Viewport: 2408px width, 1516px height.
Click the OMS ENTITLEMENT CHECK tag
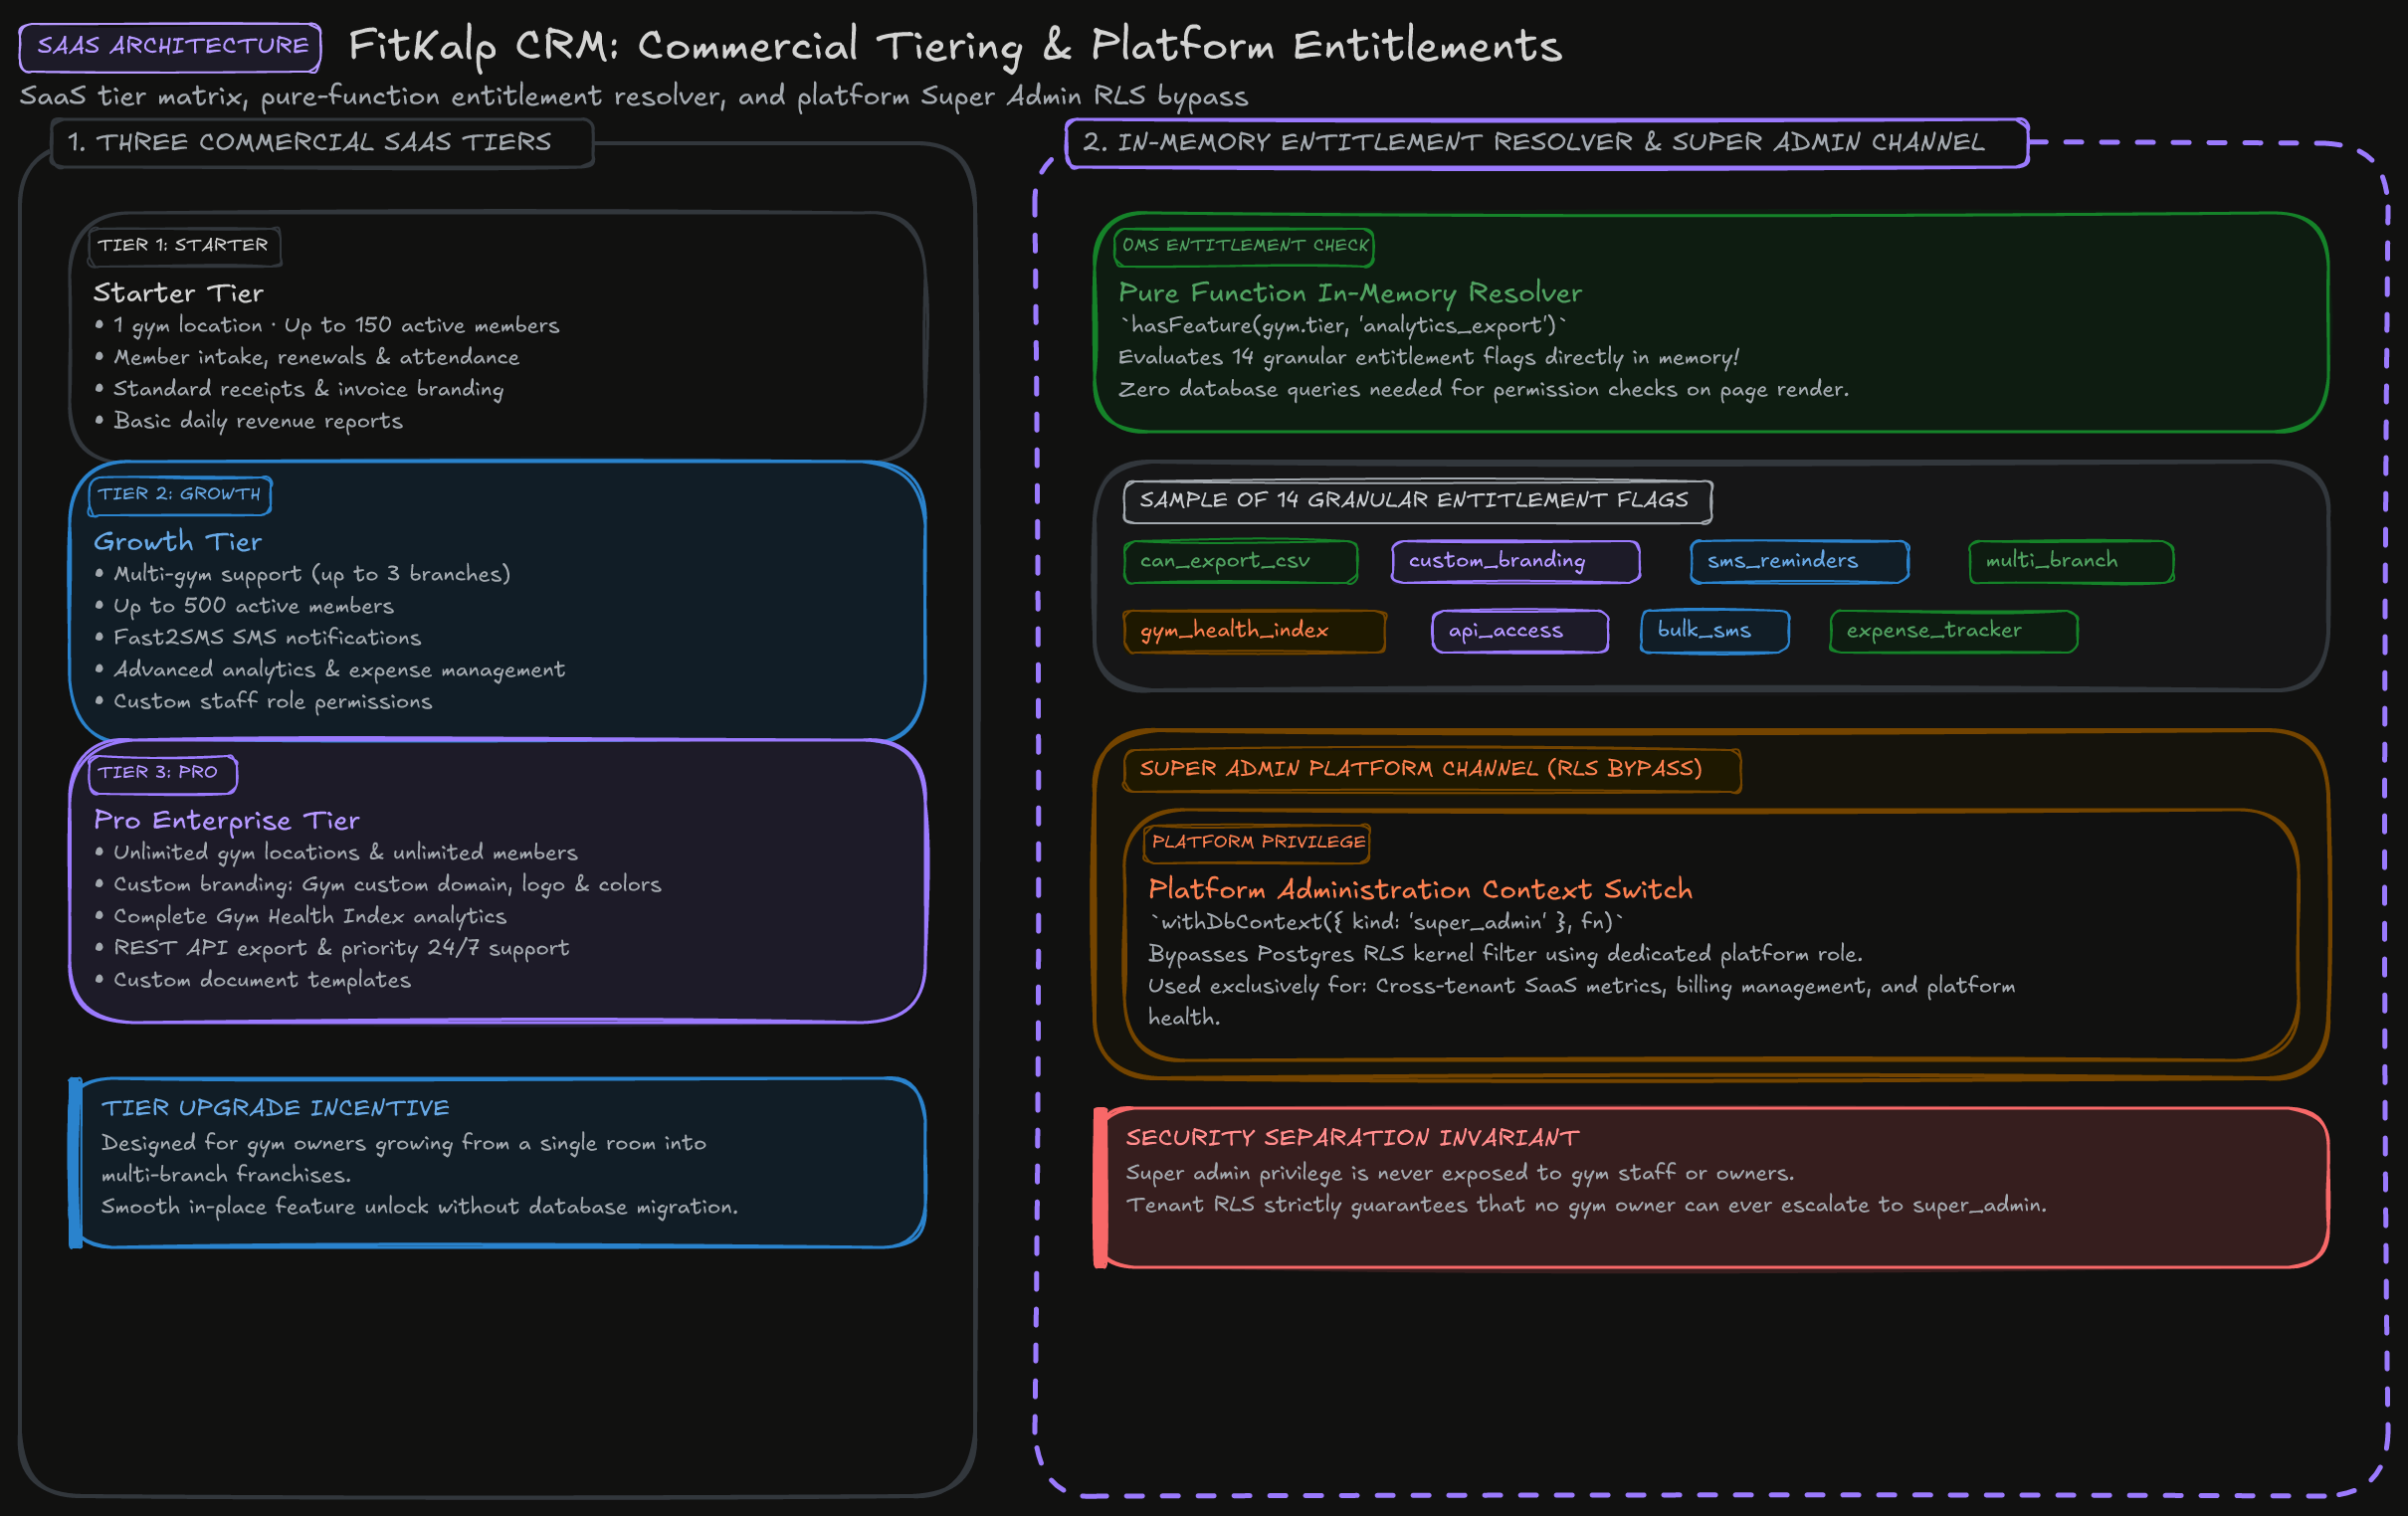[1244, 246]
